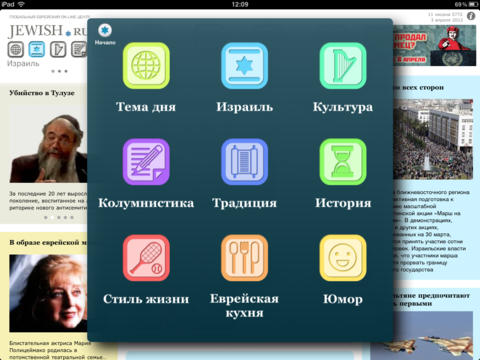The height and width of the screenshot is (360, 480).
Task: Select the highlighted Israel toolbar icon under logo
Action: coord(37,49)
